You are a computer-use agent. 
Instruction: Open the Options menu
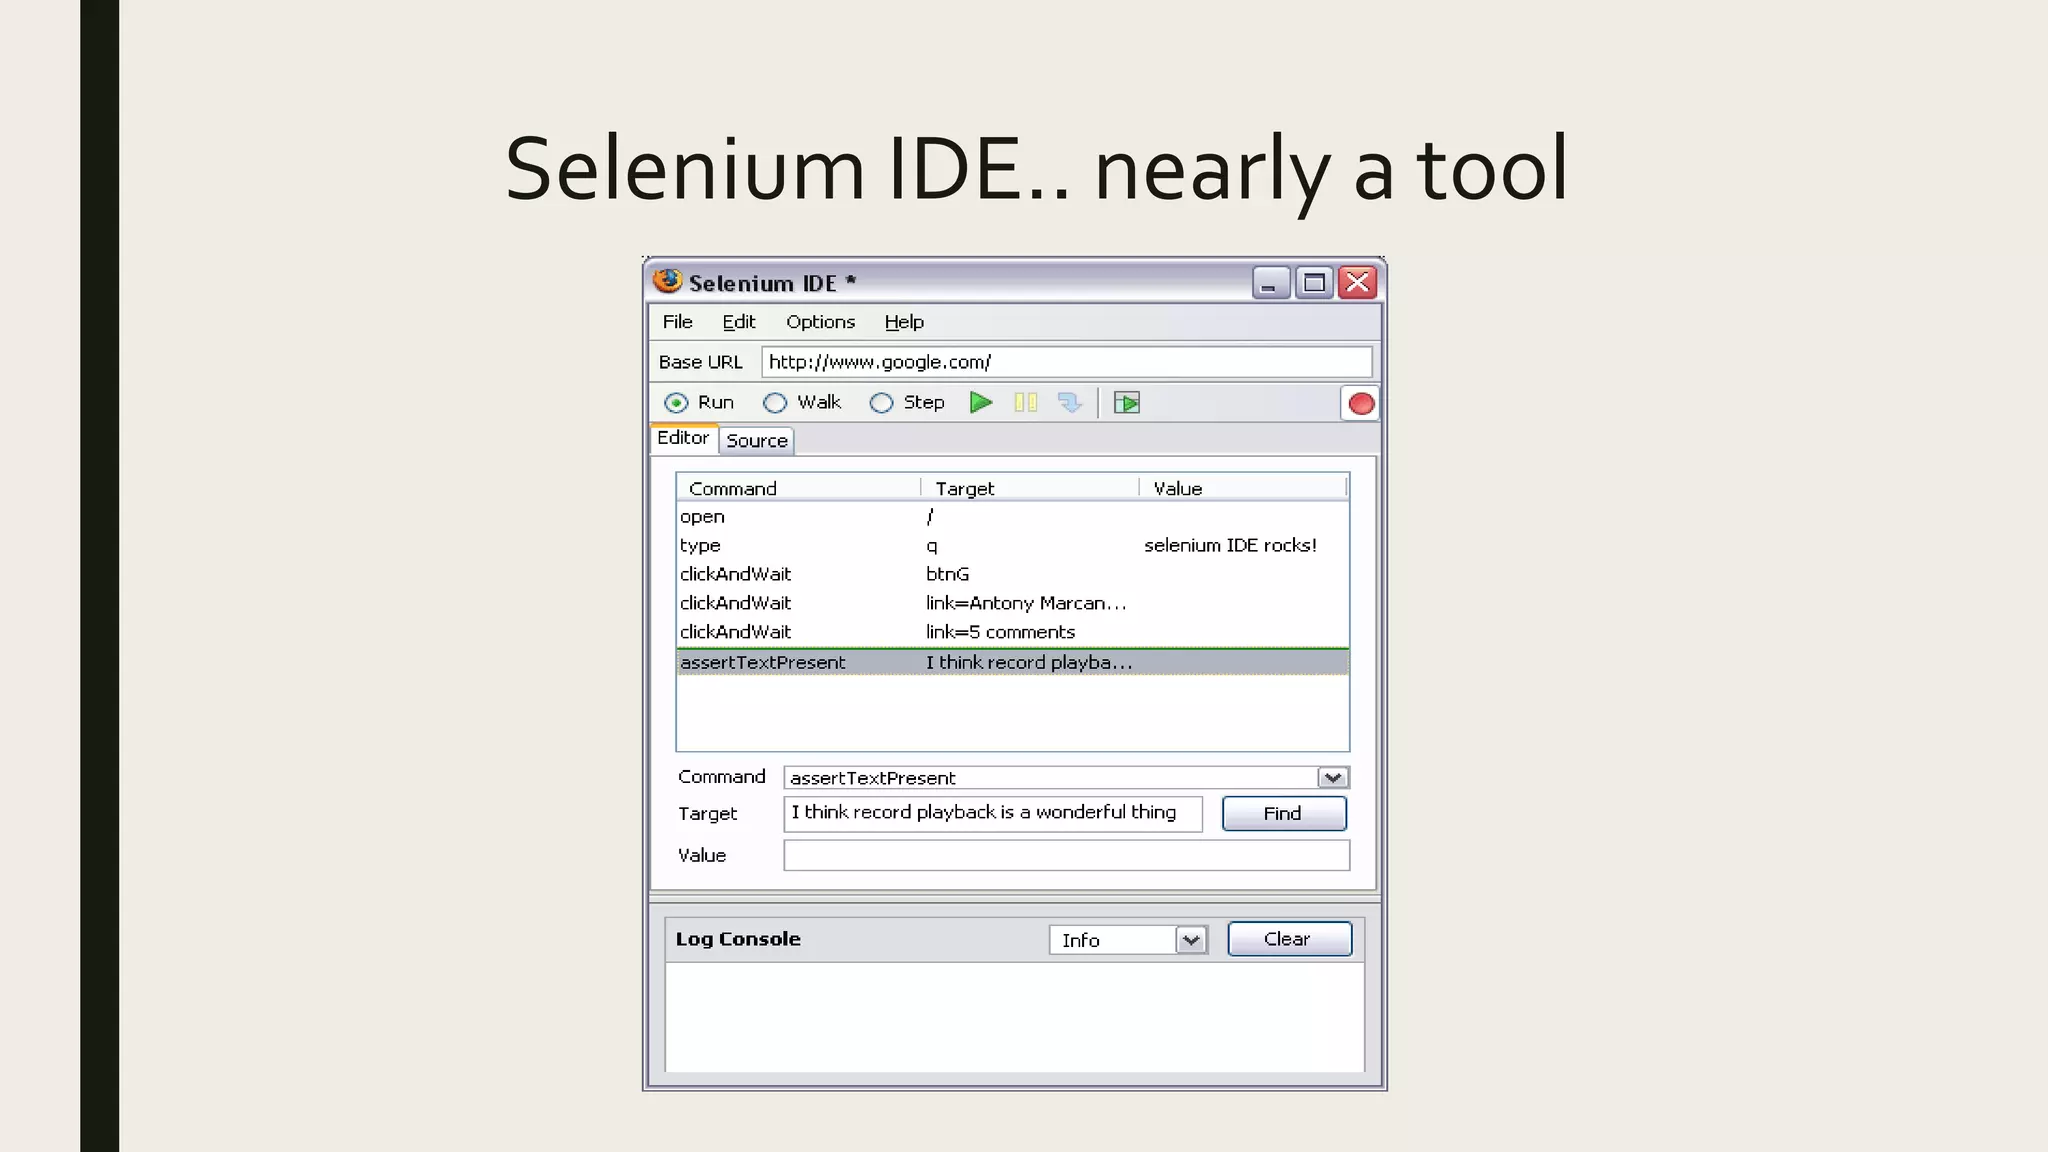click(820, 322)
